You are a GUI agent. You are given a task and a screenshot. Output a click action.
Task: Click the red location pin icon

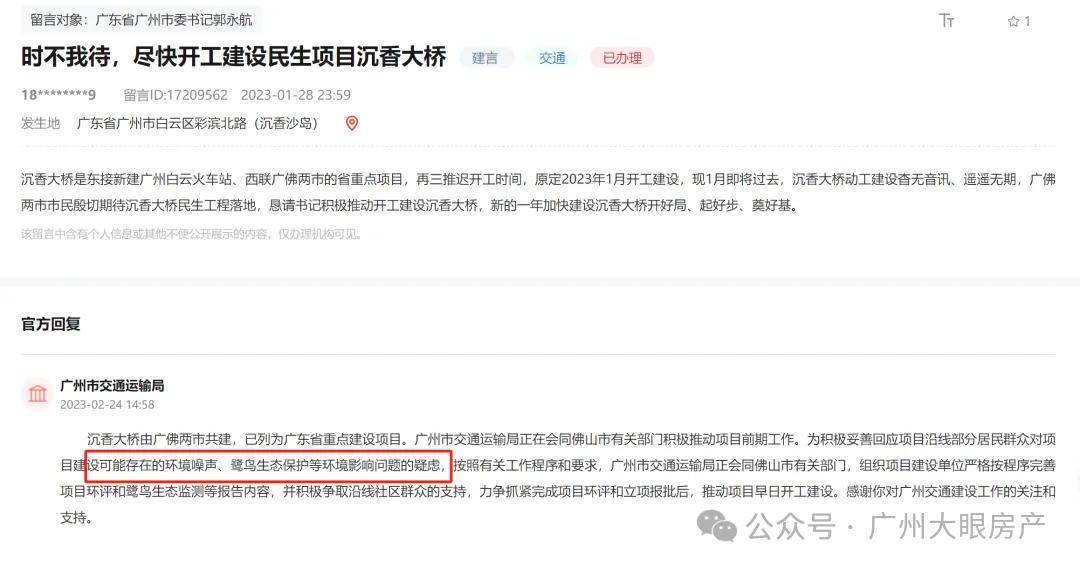(352, 123)
